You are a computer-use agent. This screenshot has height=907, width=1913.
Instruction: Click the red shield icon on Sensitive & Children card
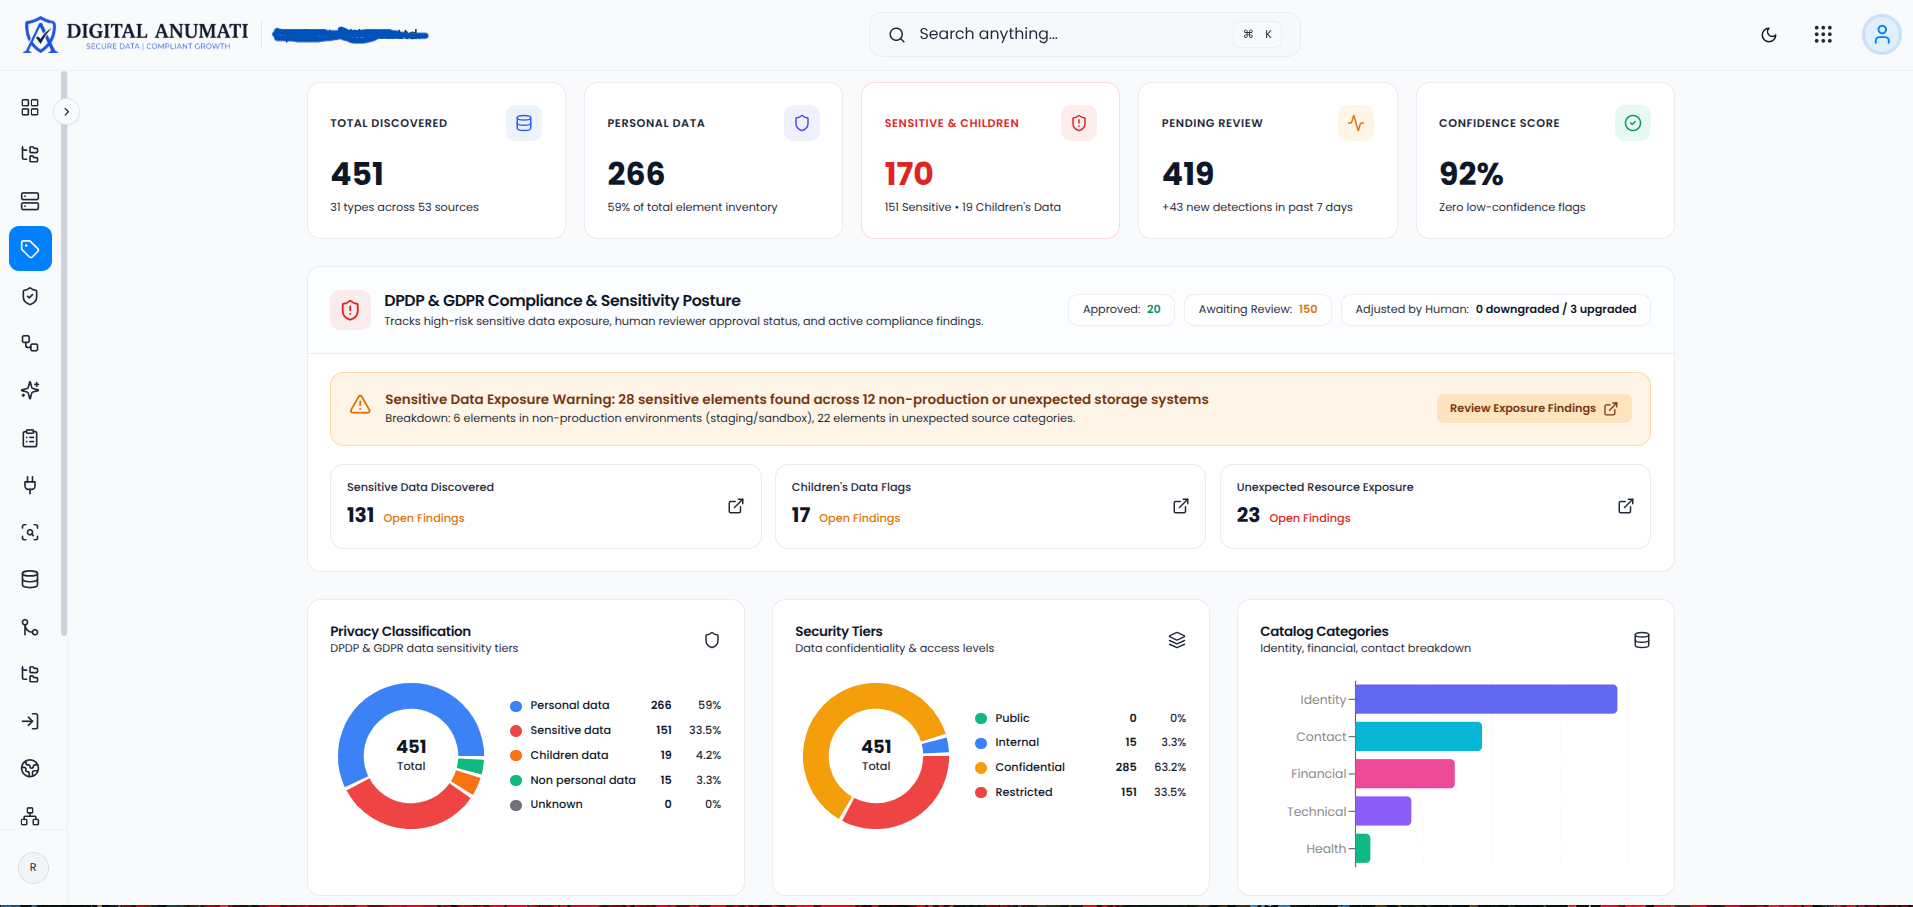click(x=1078, y=123)
